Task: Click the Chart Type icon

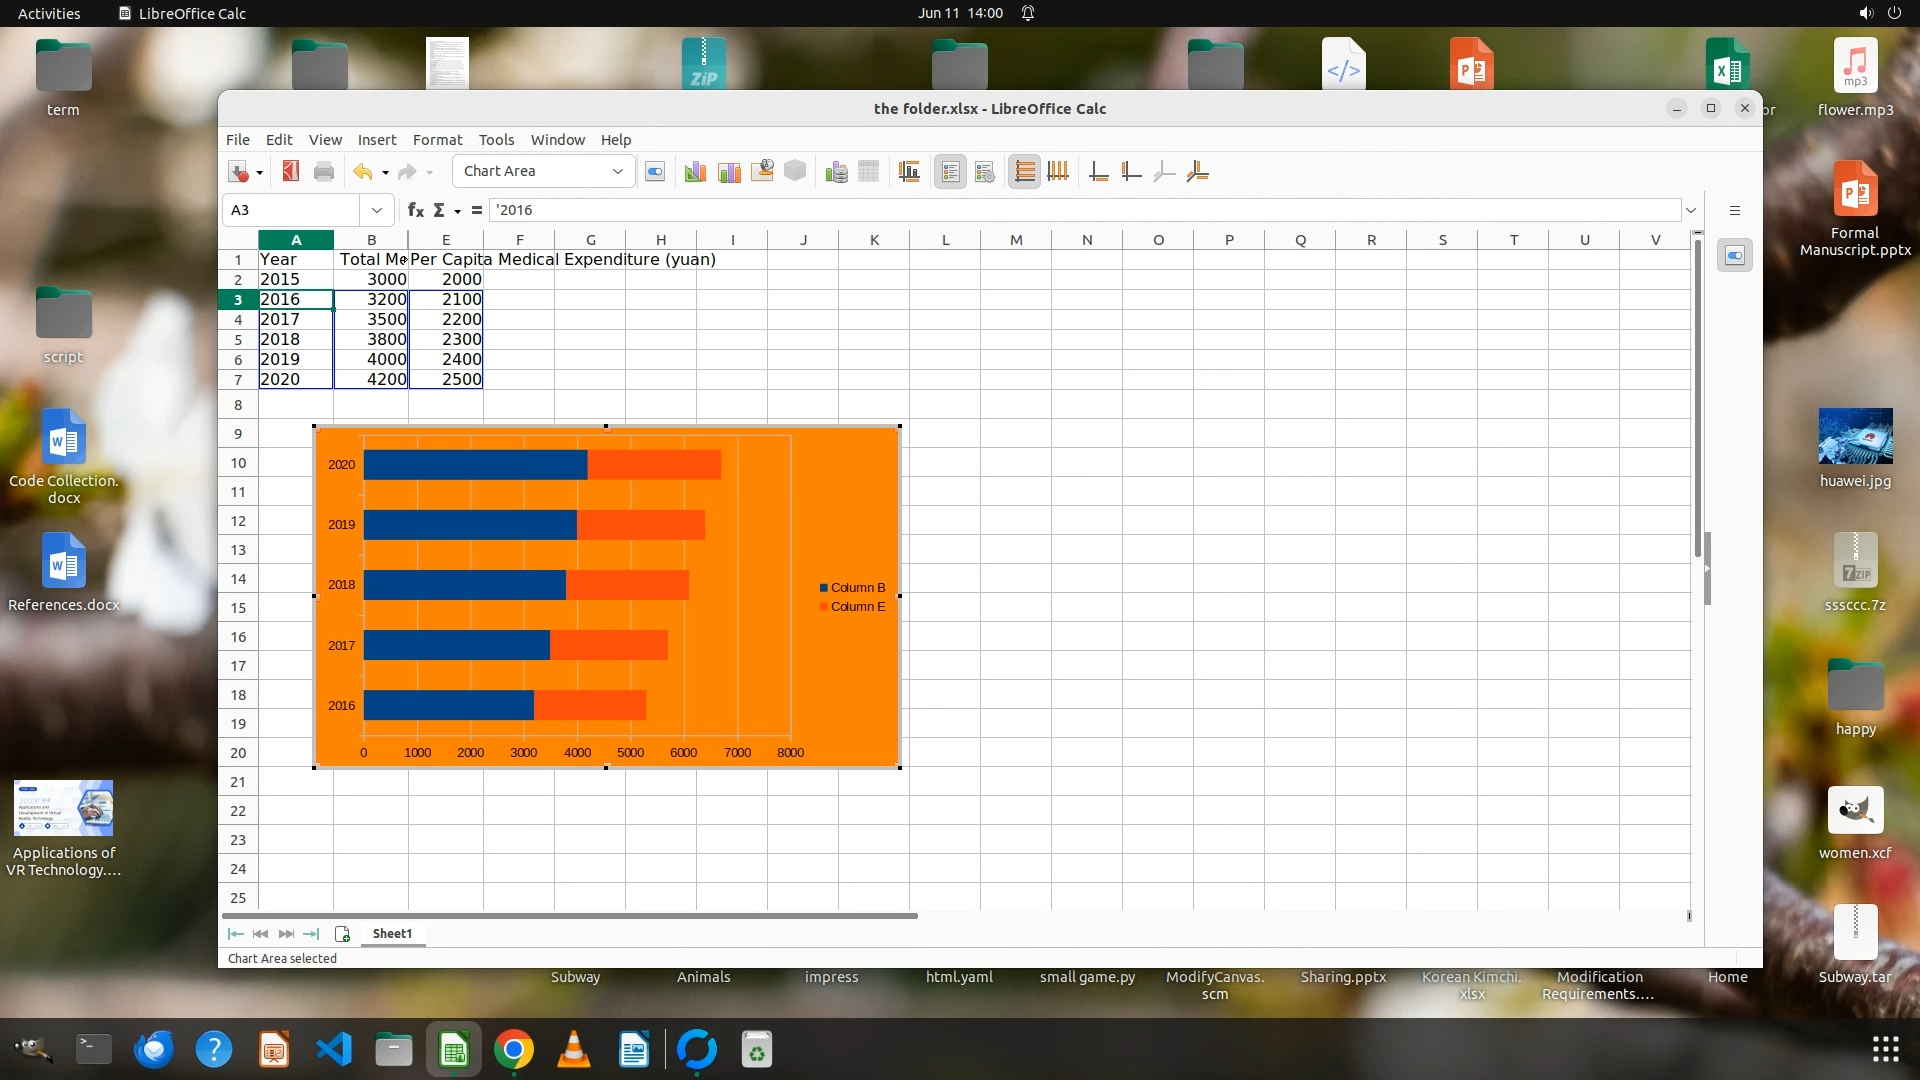Action: tap(695, 172)
